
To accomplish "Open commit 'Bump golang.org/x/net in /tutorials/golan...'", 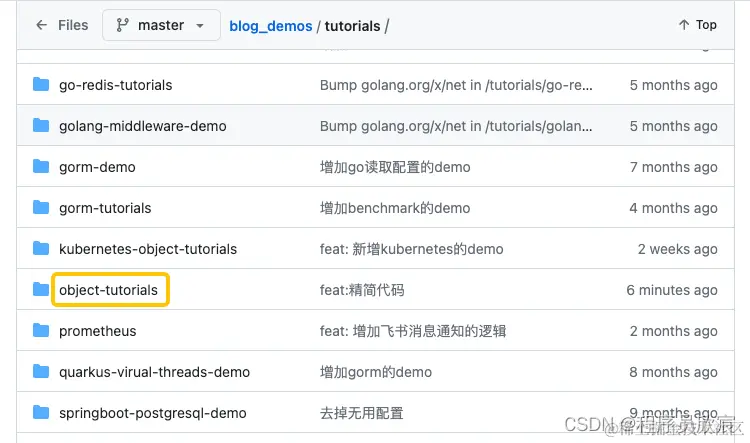I will (456, 126).
